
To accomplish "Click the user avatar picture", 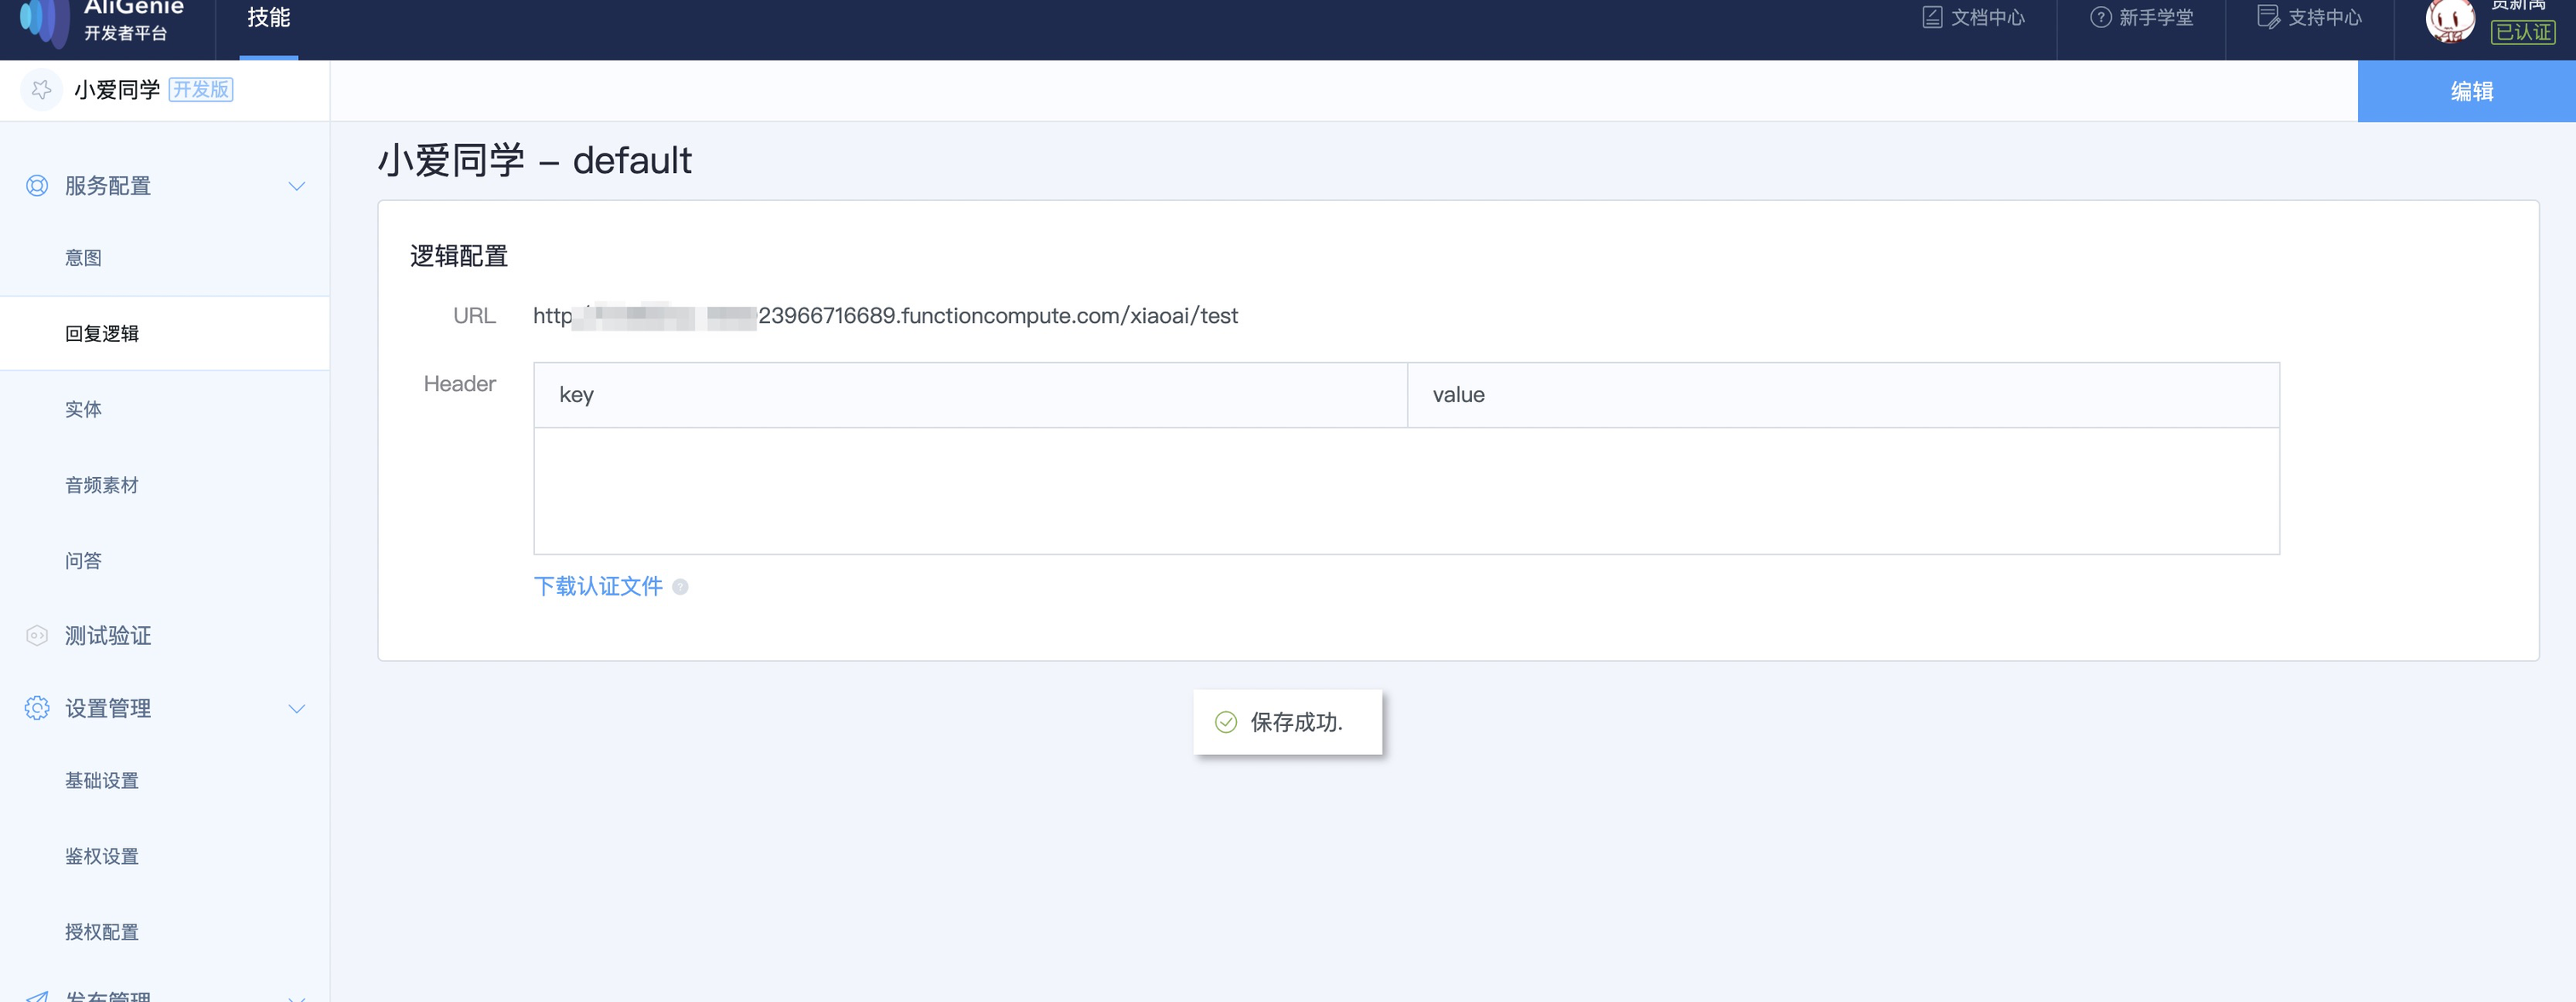I will (2449, 20).
